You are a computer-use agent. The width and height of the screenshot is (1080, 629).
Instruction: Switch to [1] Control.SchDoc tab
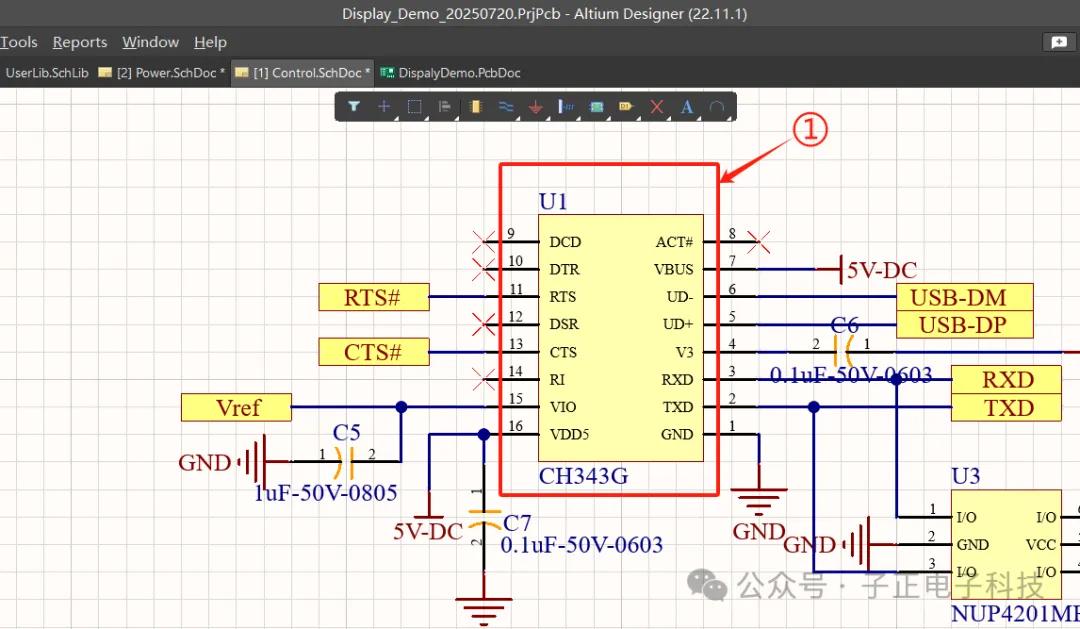302,73
